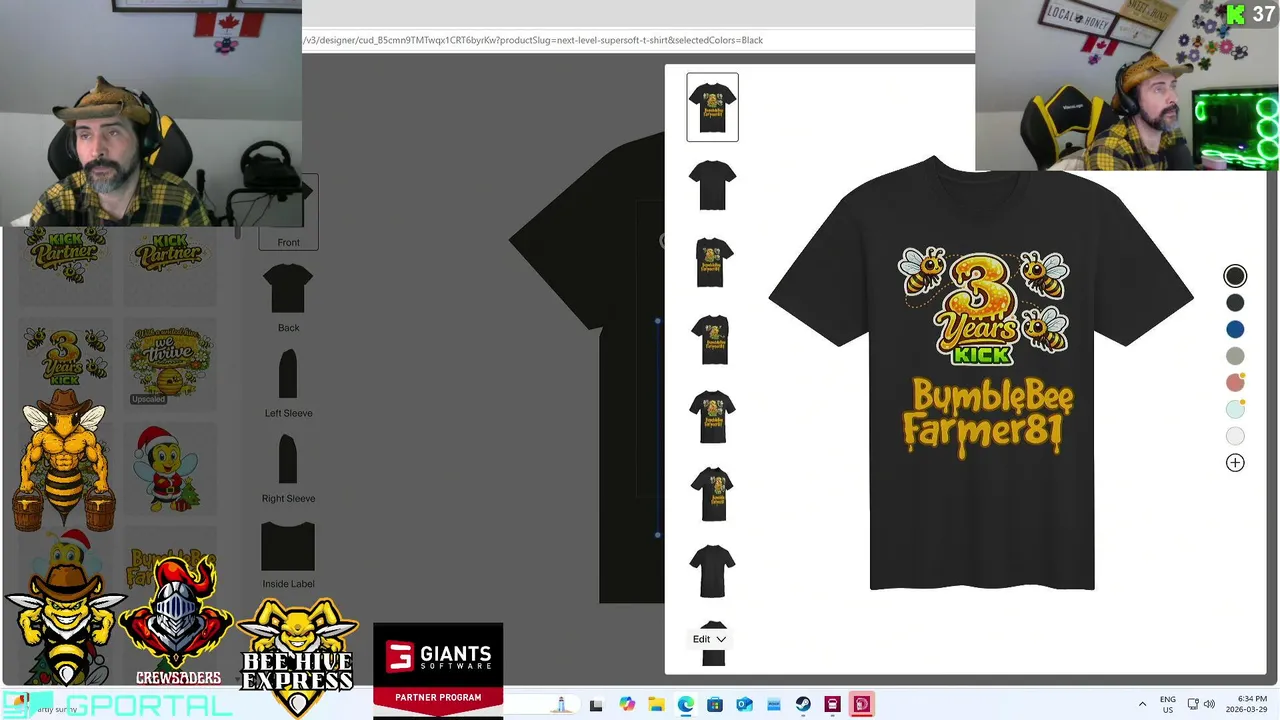This screenshot has width=1280, height=720.
Task: Launch Copilot from the taskbar
Action: pos(627,705)
